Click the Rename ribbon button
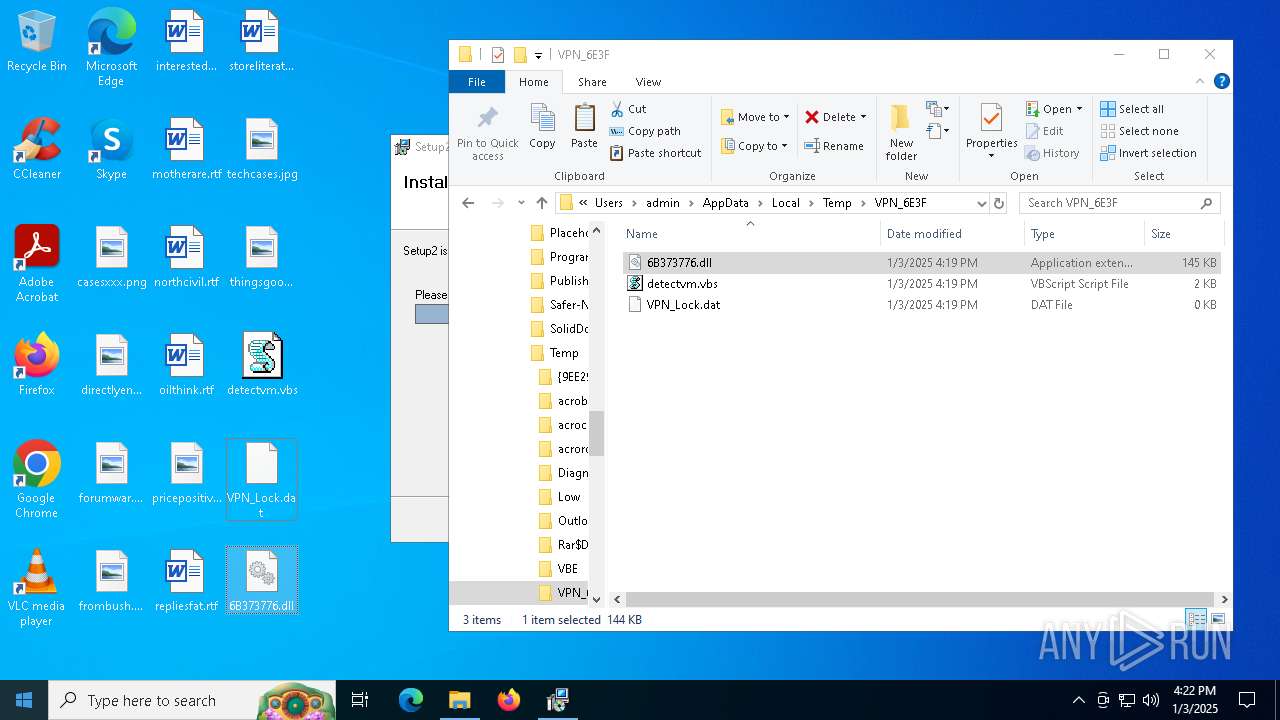This screenshot has height=720, width=1280. pos(834,146)
